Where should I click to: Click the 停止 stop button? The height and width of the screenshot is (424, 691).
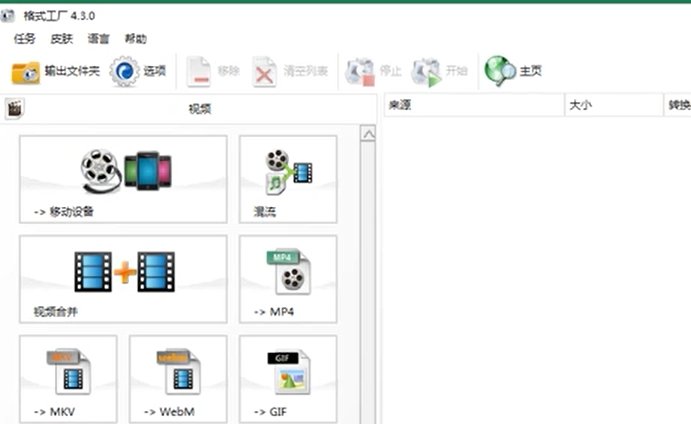click(x=373, y=71)
